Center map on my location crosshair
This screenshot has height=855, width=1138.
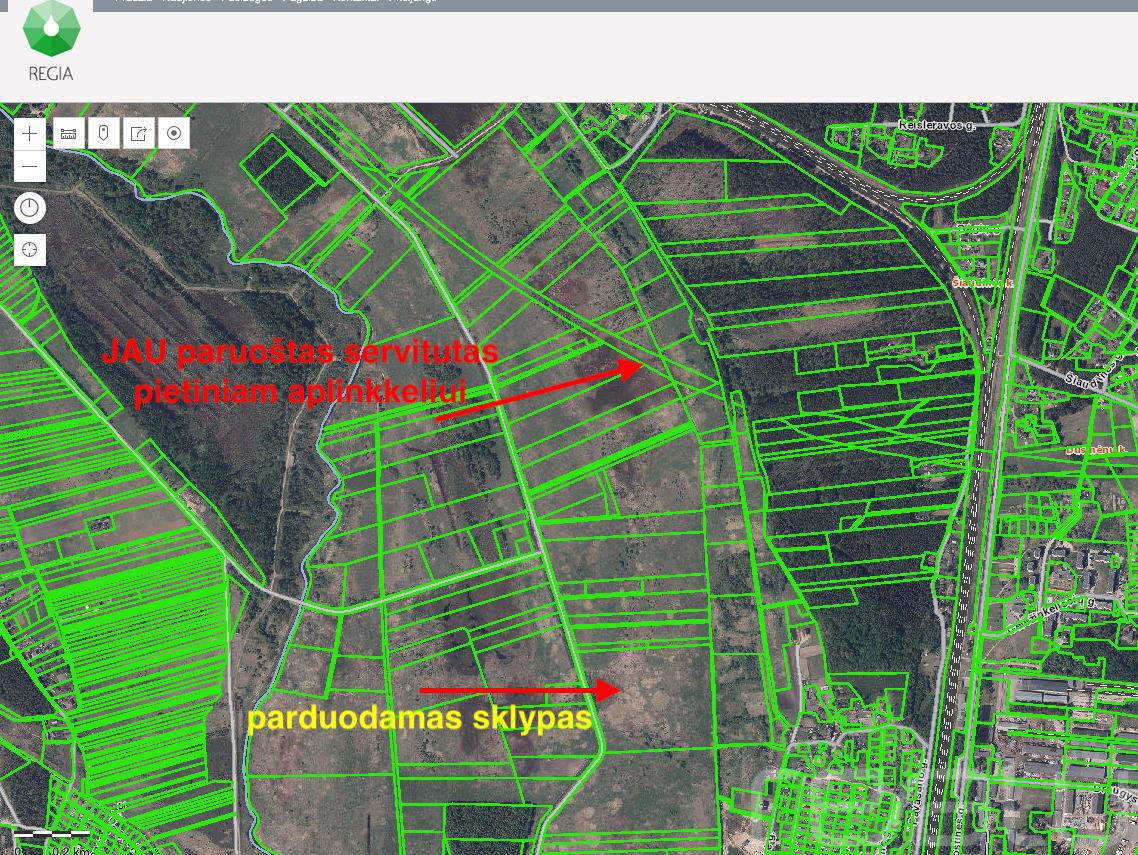click(x=30, y=250)
